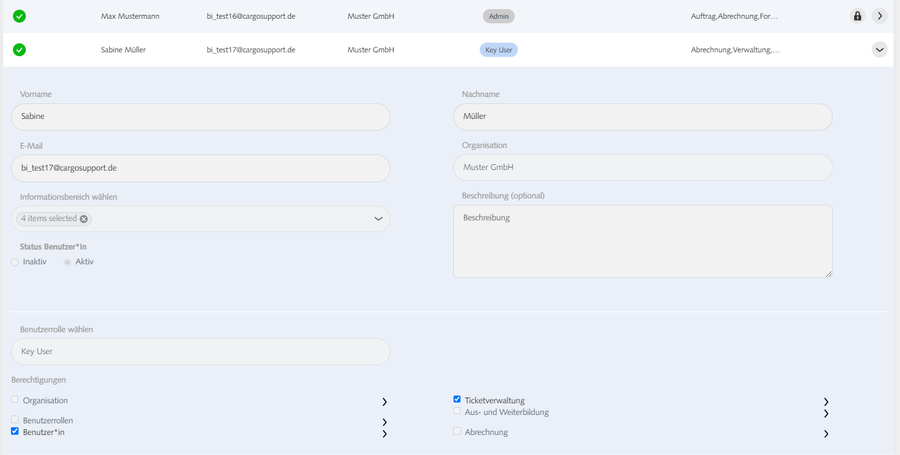Enable the Organisation permission checkbox
The image size is (900, 455).
click(15, 399)
